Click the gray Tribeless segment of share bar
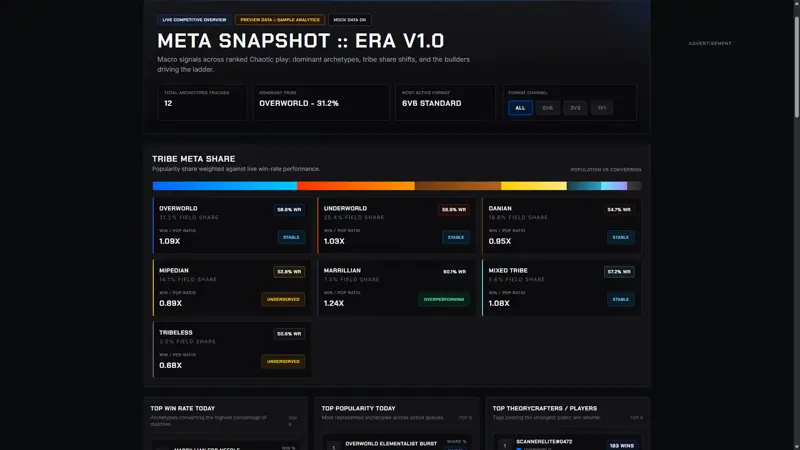Viewport: 800px width, 450px height. point(634,186)
